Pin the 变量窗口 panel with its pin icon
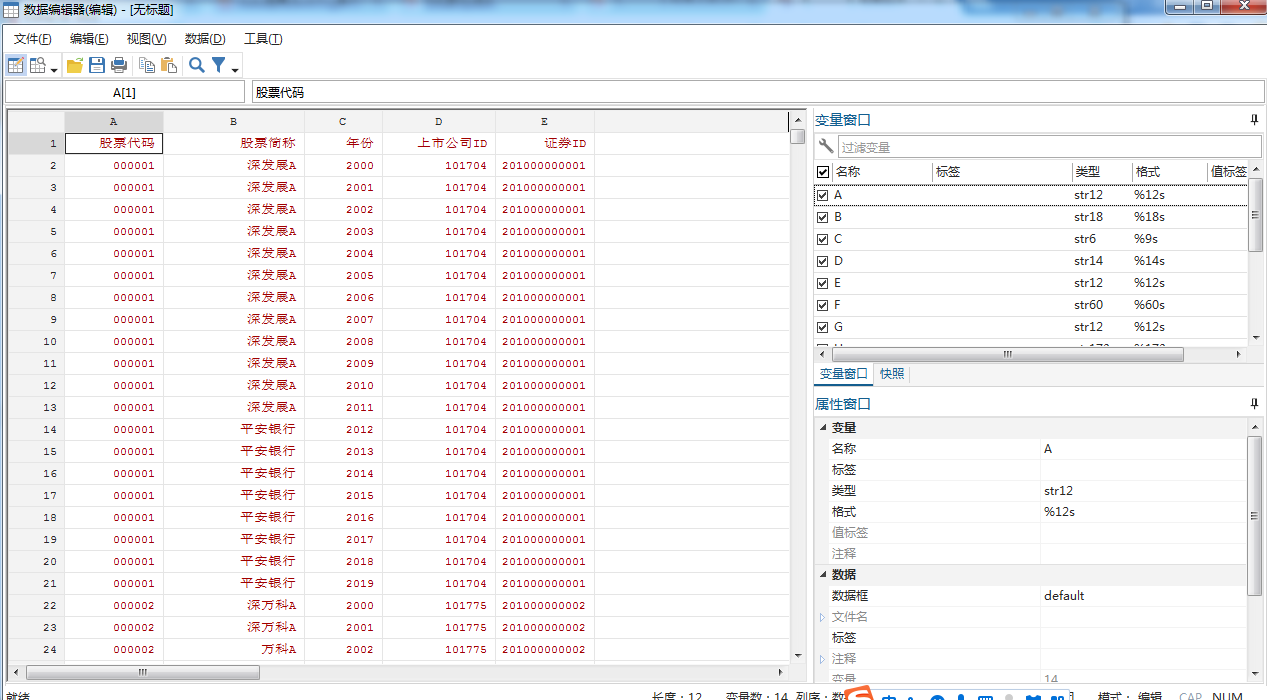The height and width of the screenshot is (700, 1267). point(1254,120)
